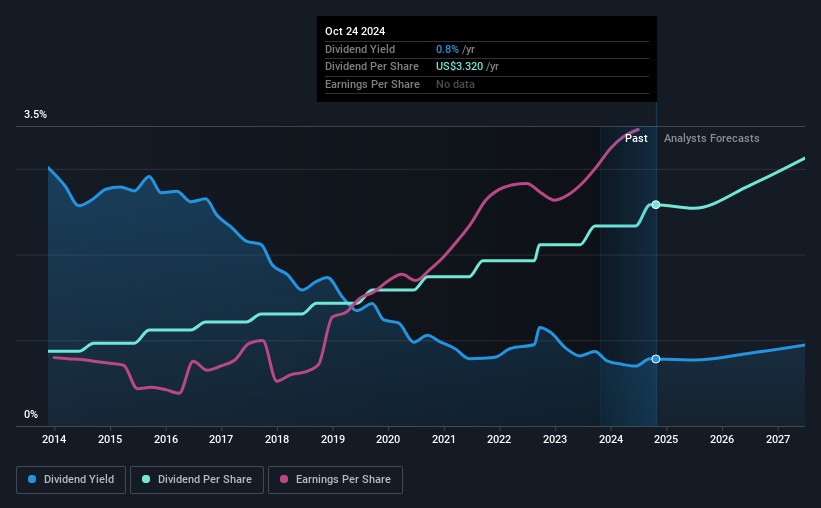
Task: Click the teal Dividend Per Share legend dot
Action: point(146,479)
